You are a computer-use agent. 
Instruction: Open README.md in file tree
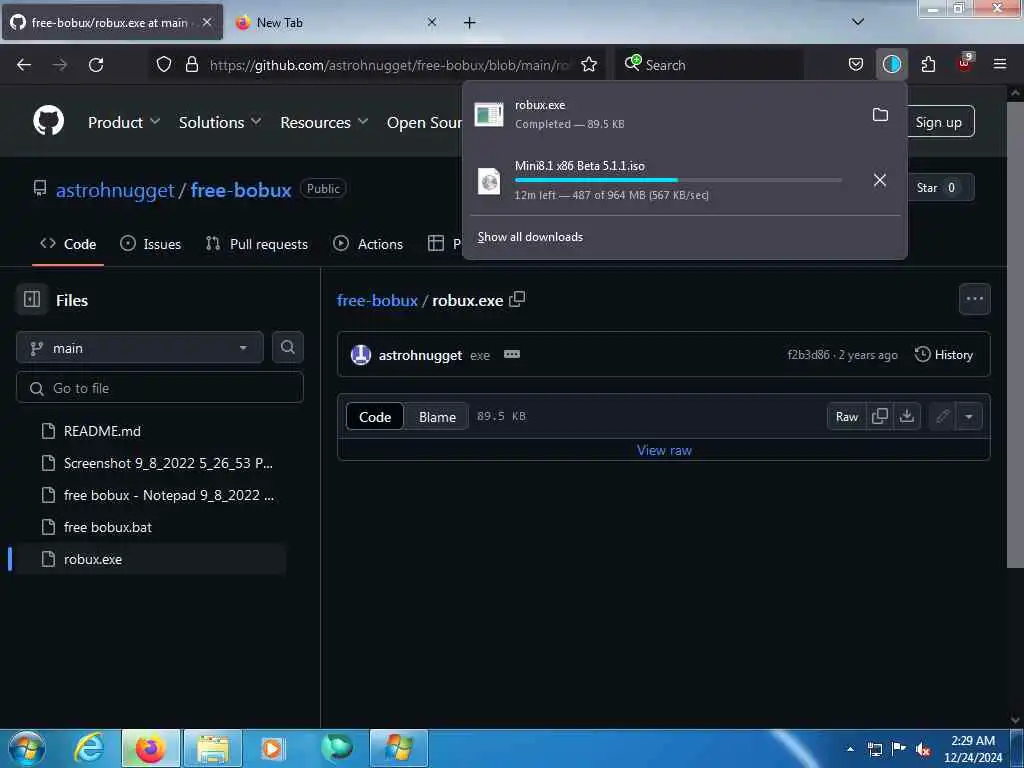(103, 431)
